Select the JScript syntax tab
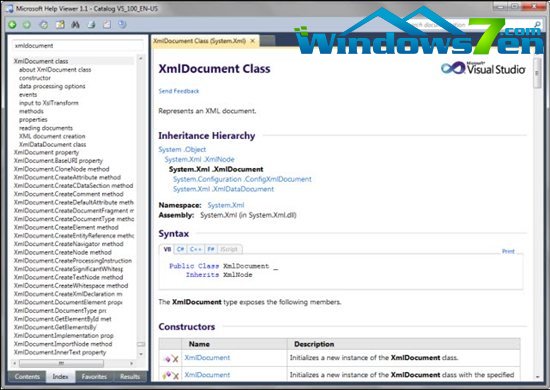This screenshot has height=390, width=550. coord(229,249)
